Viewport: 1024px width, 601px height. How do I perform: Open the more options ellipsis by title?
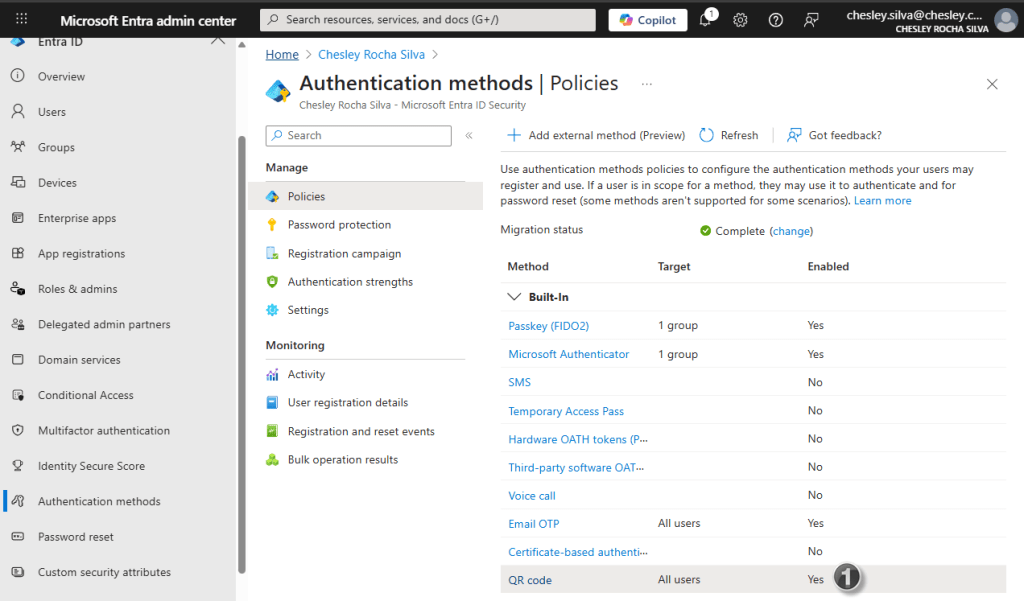point(647,84)
